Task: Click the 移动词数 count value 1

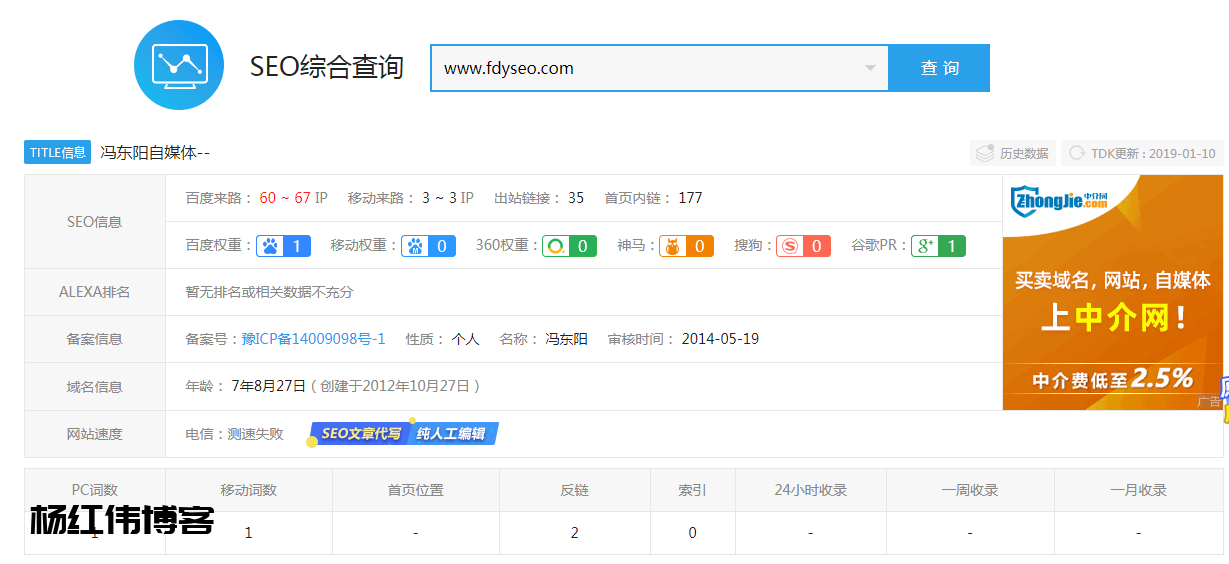Action: click(248, 533)
